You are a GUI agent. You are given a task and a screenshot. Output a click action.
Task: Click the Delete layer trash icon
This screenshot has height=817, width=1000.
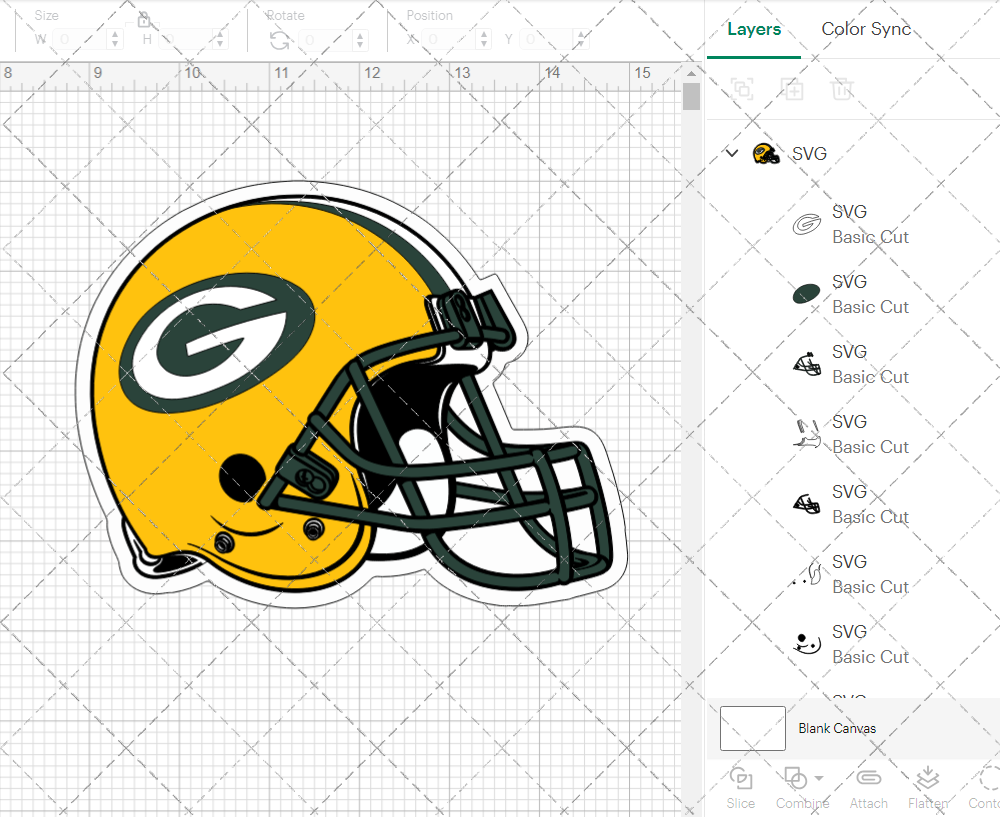coord(842,89)
